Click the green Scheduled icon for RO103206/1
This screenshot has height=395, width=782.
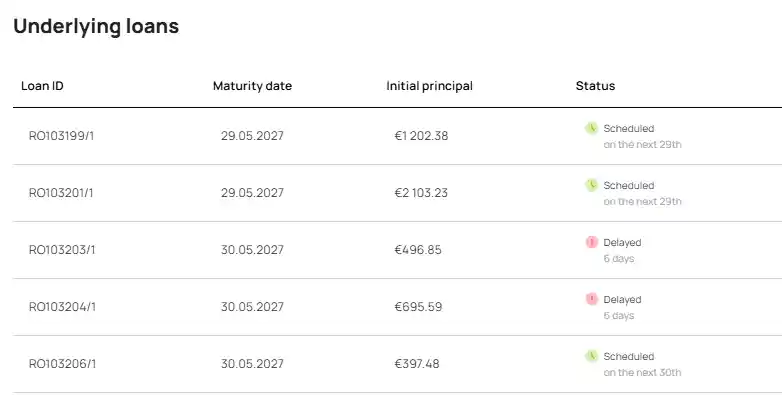(591, 356)
